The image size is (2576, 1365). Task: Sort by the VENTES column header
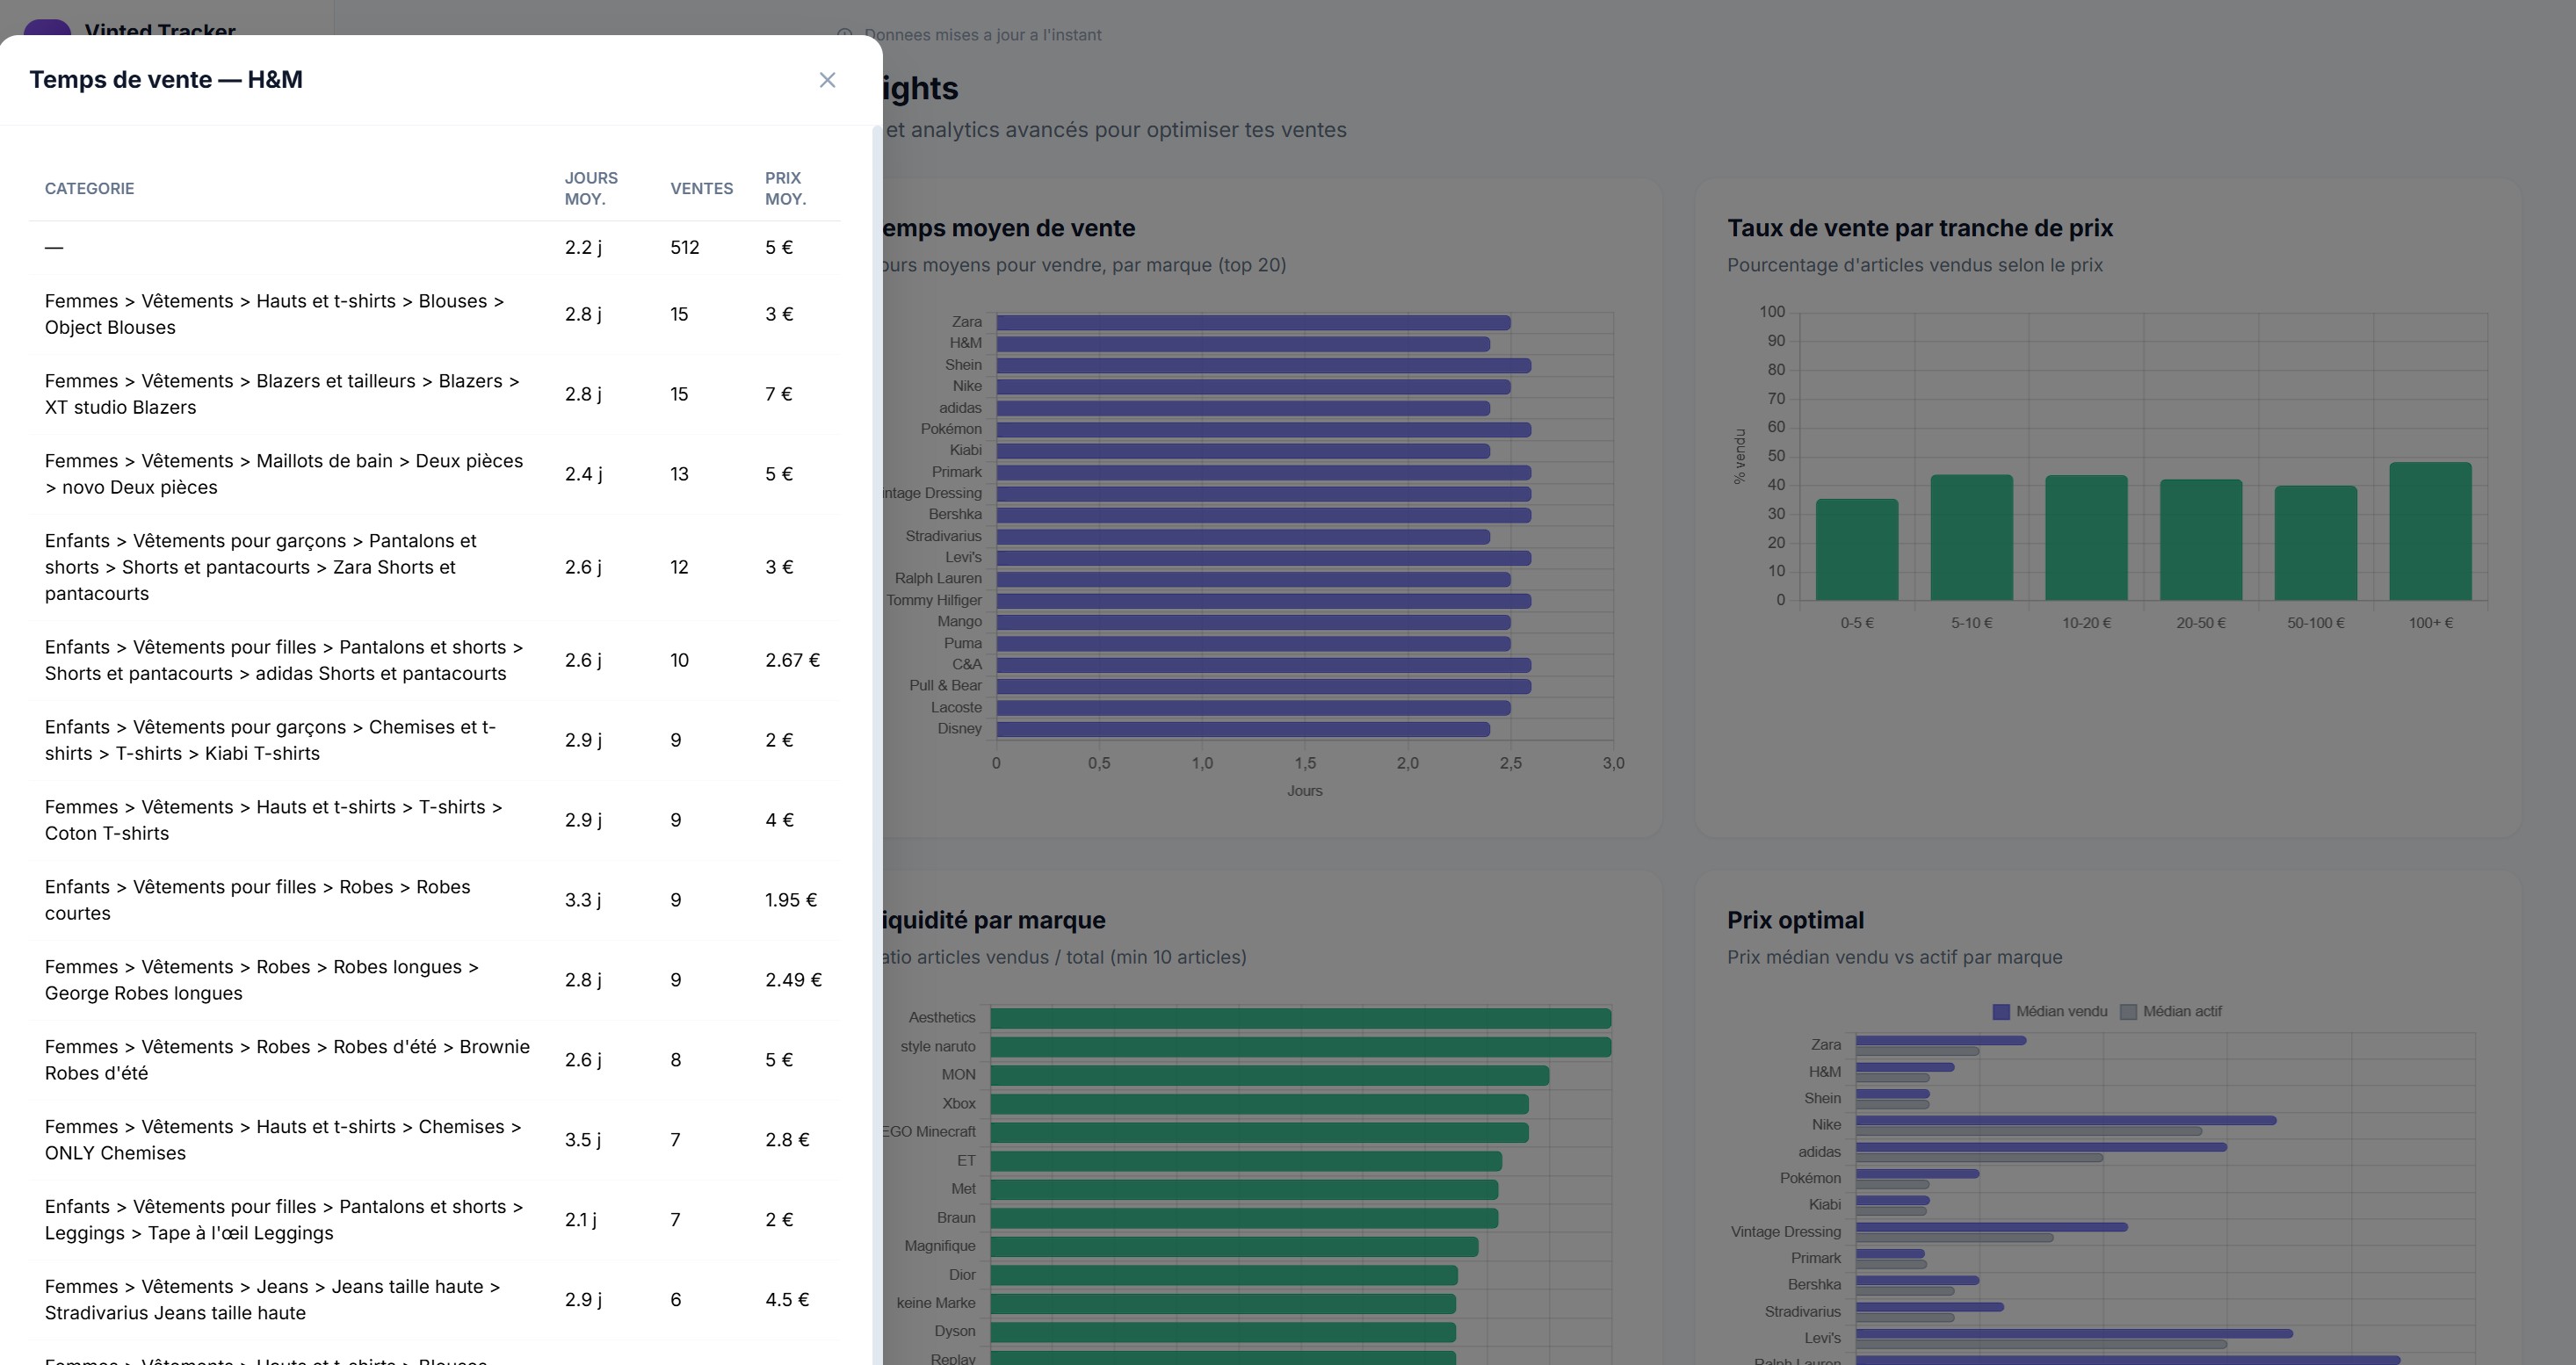pos(701,188)
